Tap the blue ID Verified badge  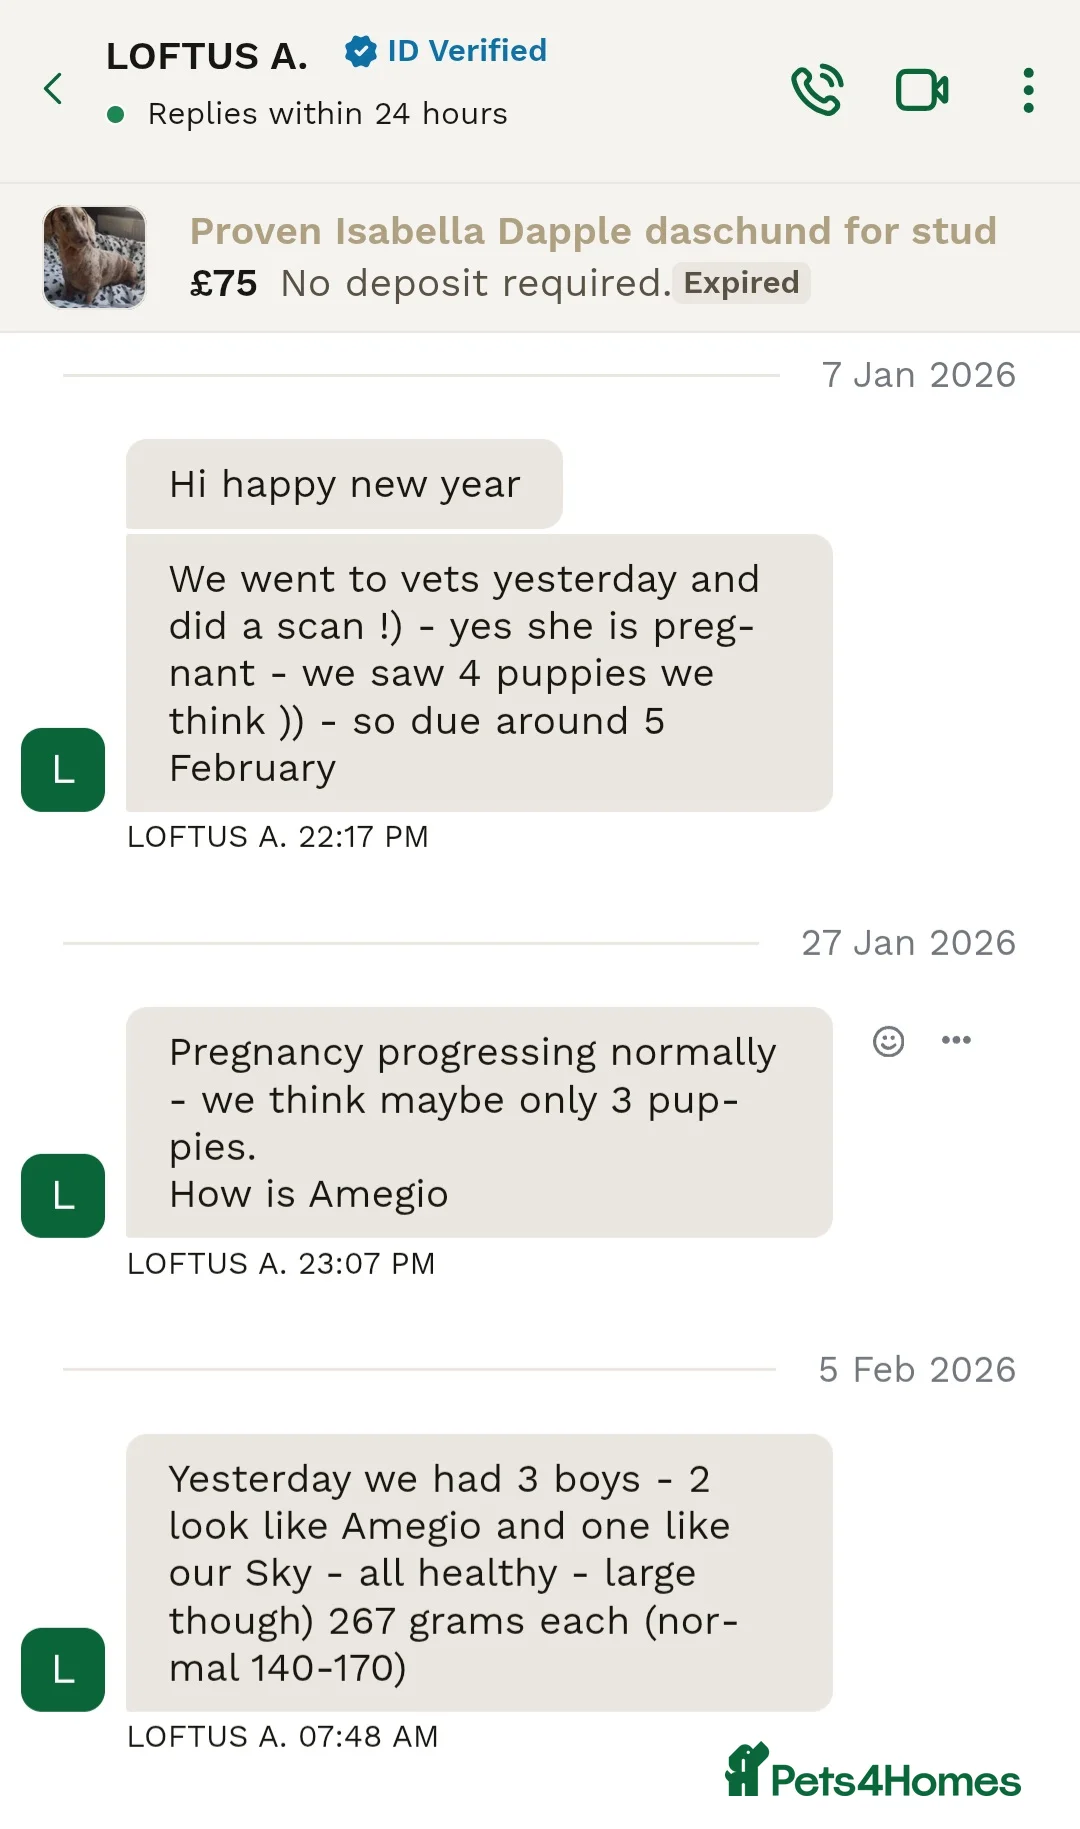coord(446,51)
